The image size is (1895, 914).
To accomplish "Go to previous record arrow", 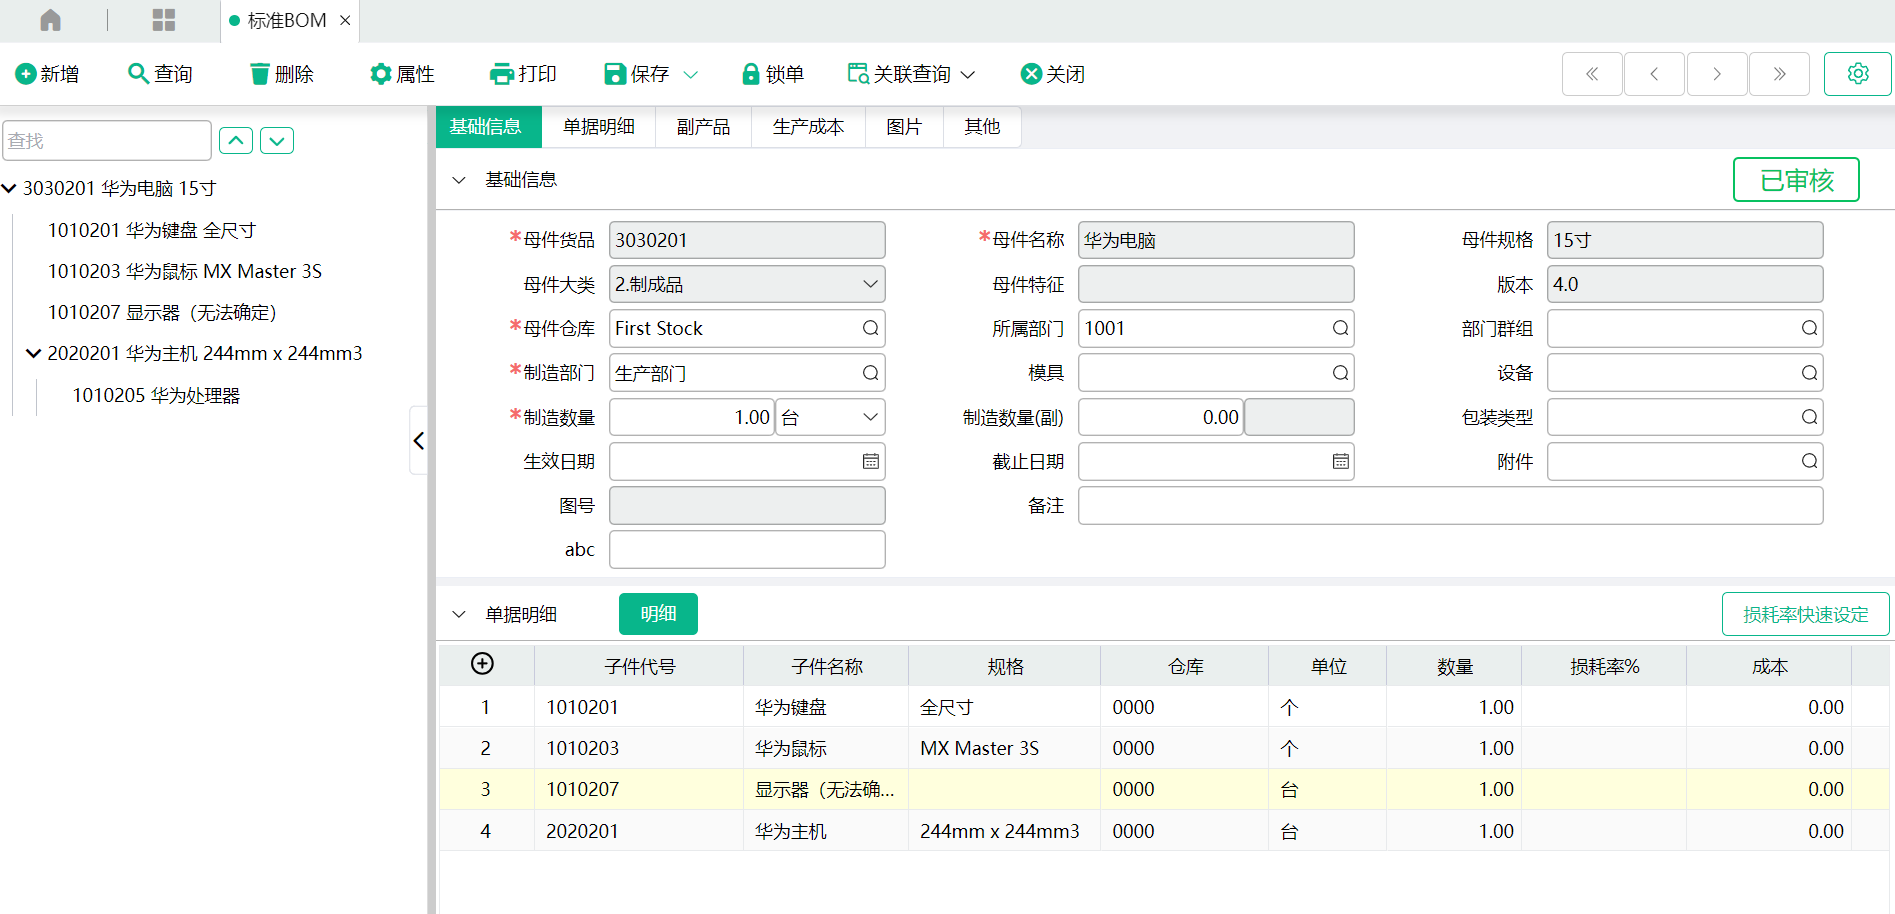I will (x=1654, y=74).
